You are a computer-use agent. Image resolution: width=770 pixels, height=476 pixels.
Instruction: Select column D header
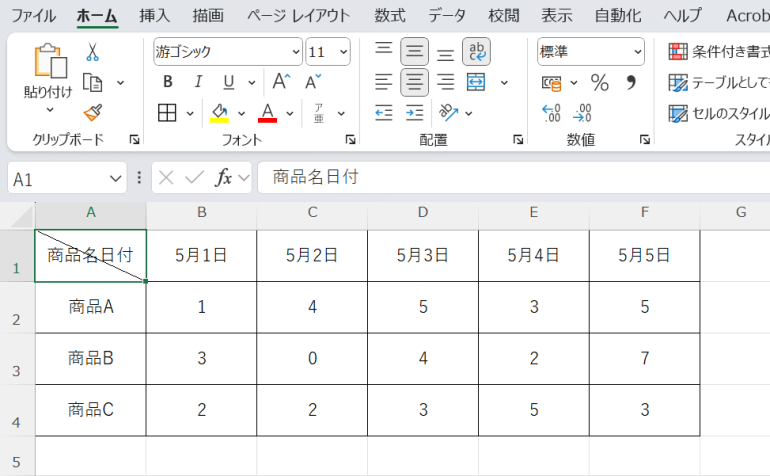click(423, 213)
